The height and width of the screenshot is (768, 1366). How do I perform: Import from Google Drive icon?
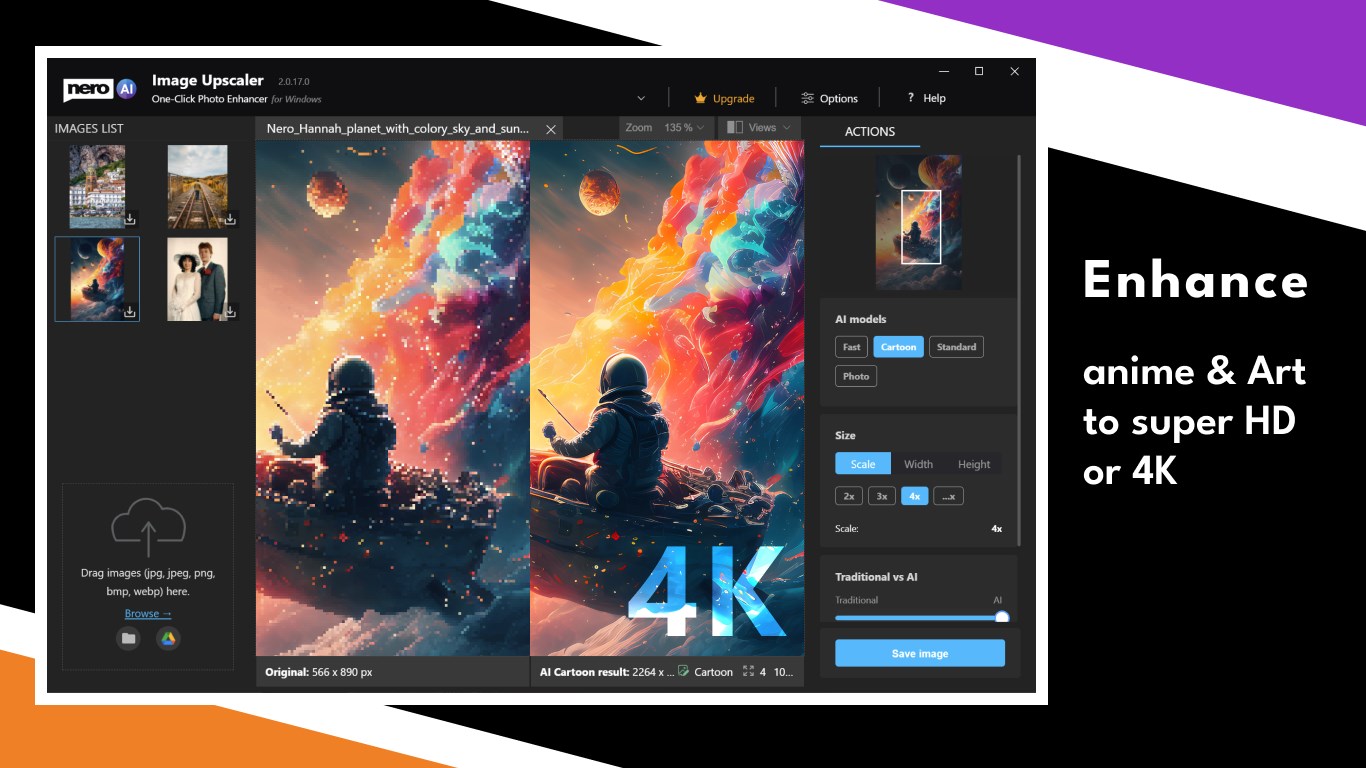pos(168,638)
